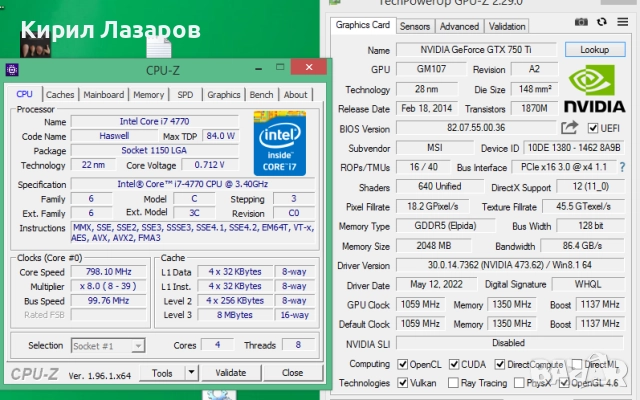This screenshot has height=400, width=640.
Task: Click Level 3 cache value 8 MBytes
Action: tap(235, 315)
